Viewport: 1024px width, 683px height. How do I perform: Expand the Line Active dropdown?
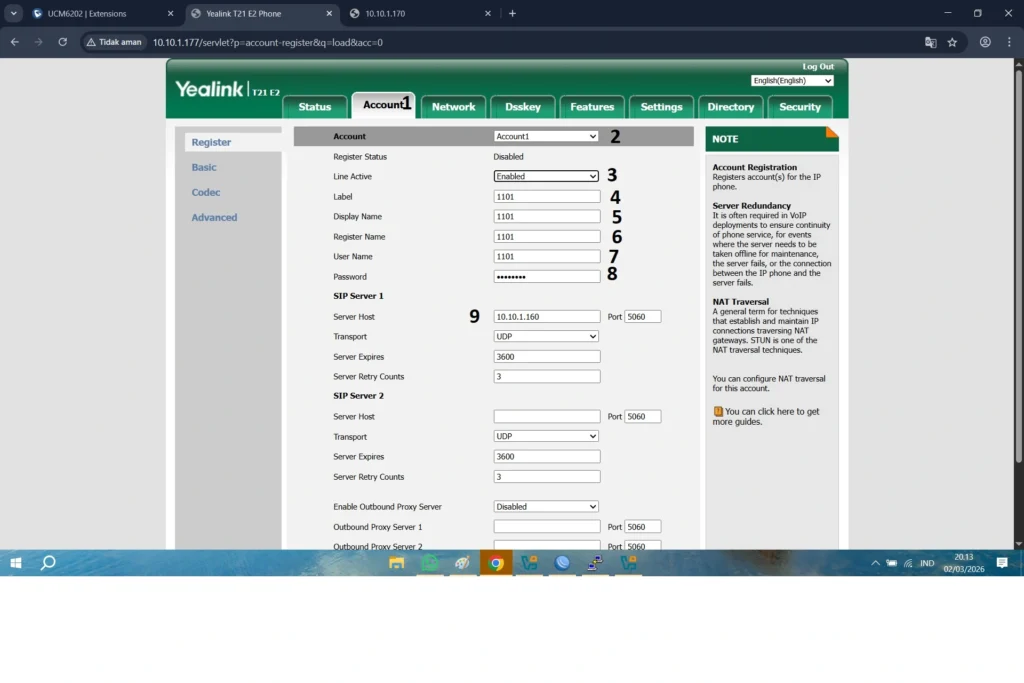point(546,176)
